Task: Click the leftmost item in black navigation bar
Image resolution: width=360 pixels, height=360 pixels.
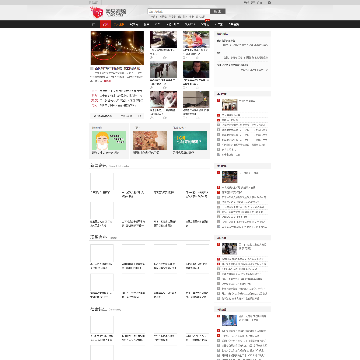Action: 93,24
